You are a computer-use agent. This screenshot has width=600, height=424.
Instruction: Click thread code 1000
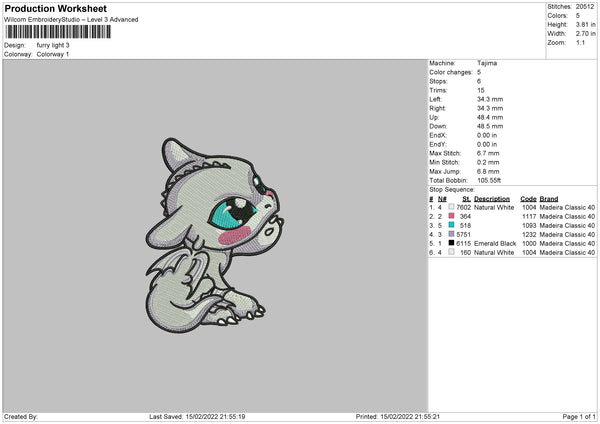529,243
